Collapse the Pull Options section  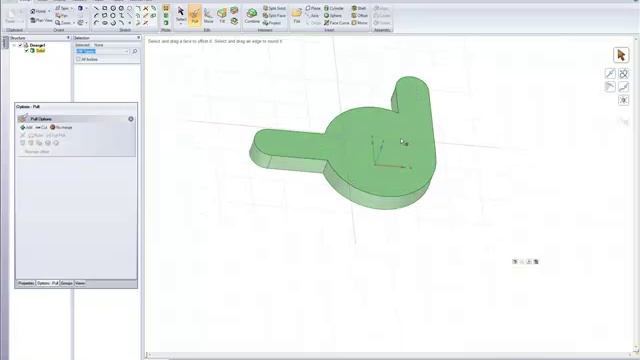131,119
